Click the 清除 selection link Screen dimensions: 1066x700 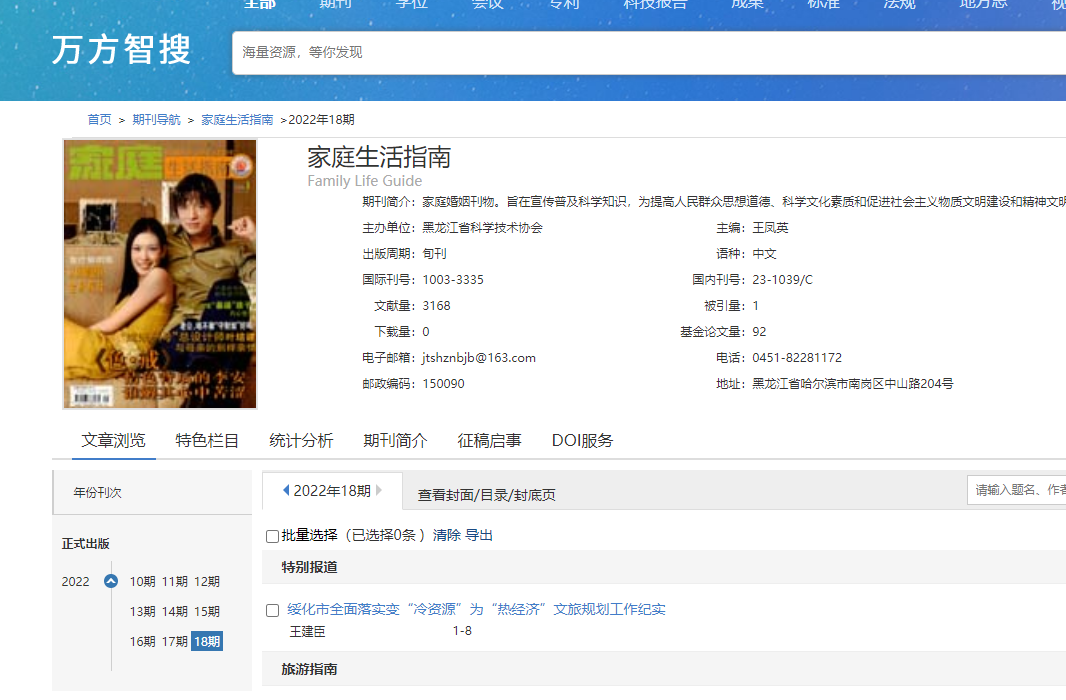coord(447,535)
